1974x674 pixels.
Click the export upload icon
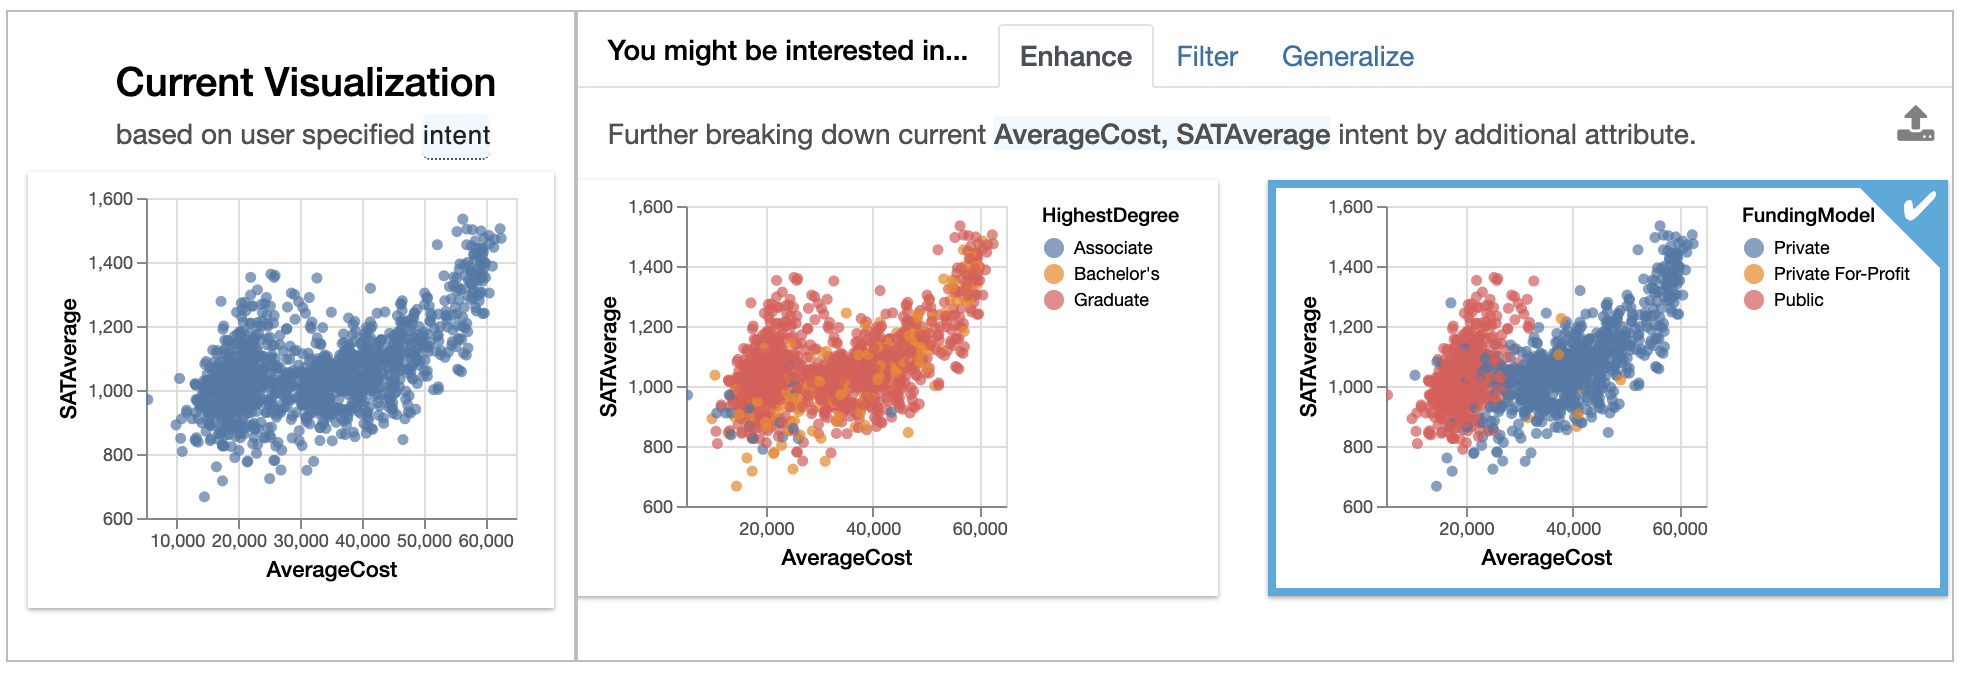point(1915,124)
